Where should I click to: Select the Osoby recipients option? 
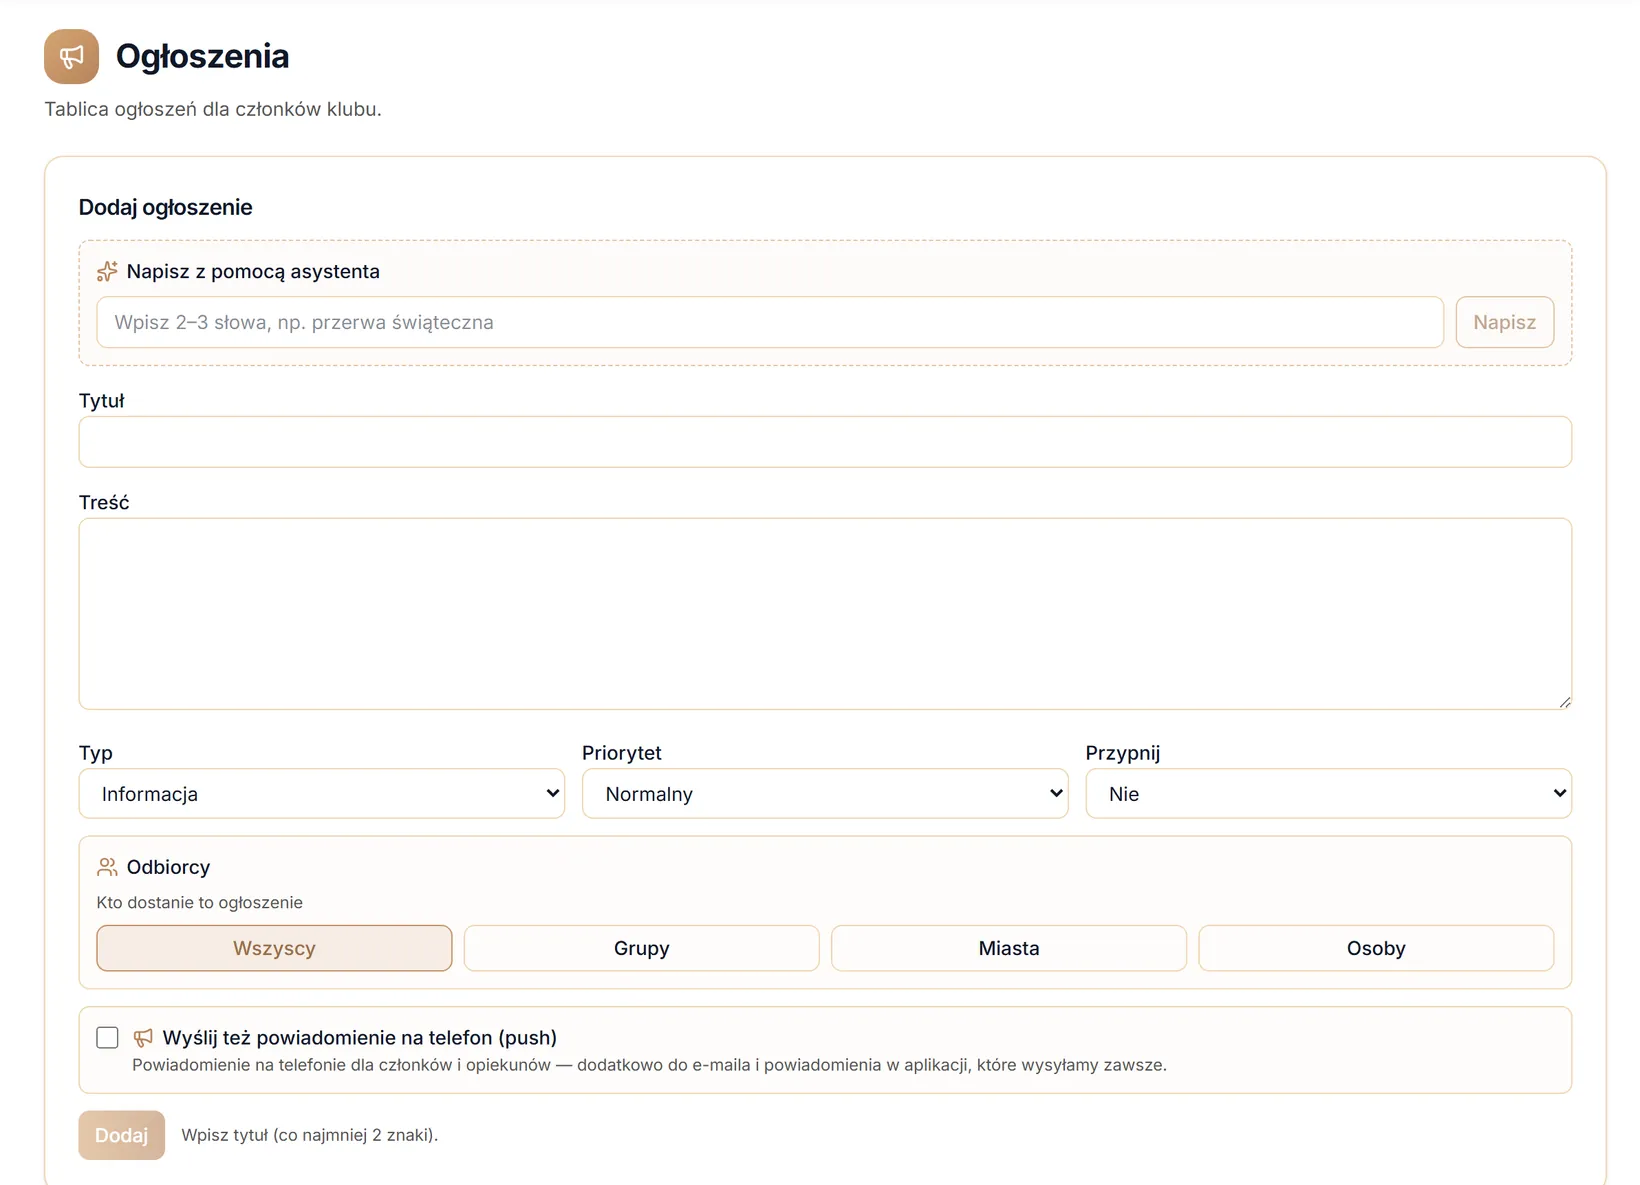click(x=1376, y=948)
